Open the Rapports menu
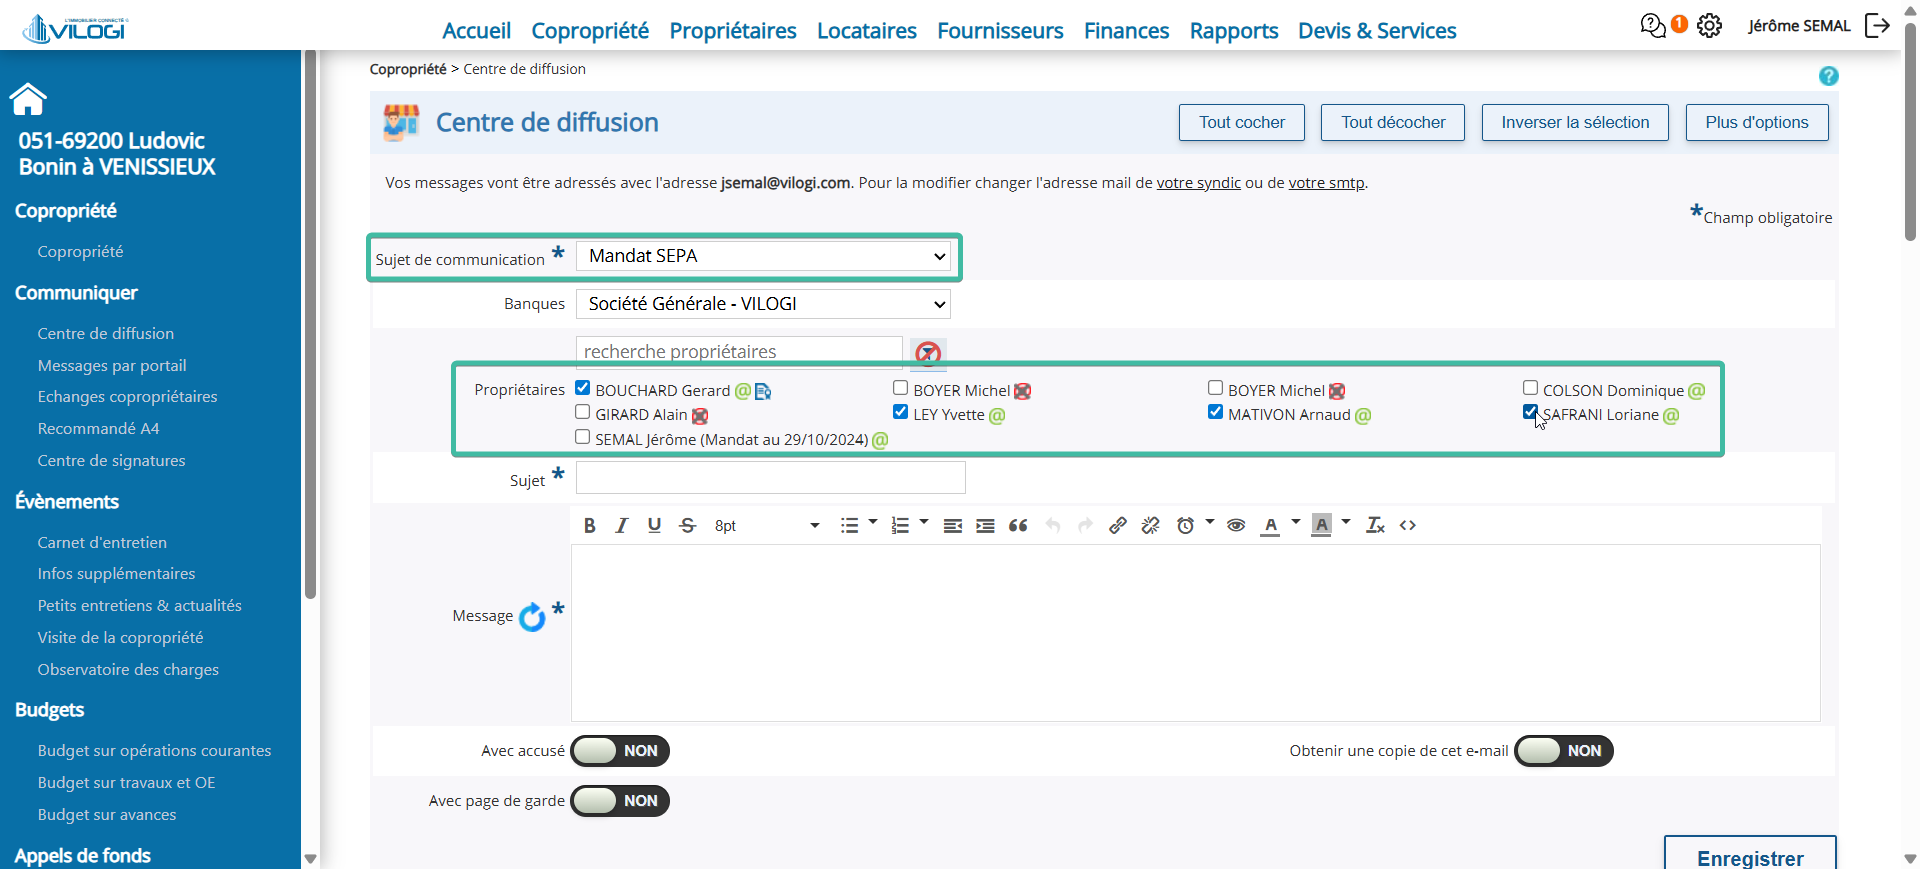The image size is (1920, 869). coord(1234,31)
